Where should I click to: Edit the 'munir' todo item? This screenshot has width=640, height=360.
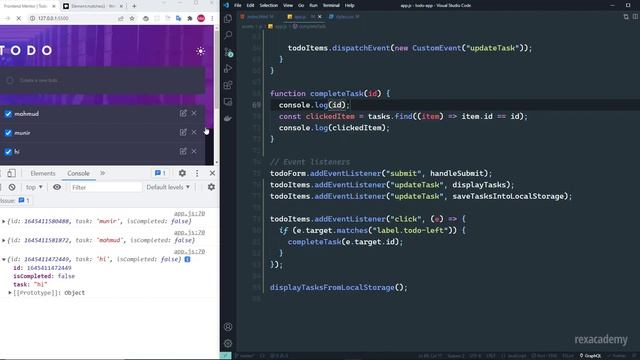[183, 132]
